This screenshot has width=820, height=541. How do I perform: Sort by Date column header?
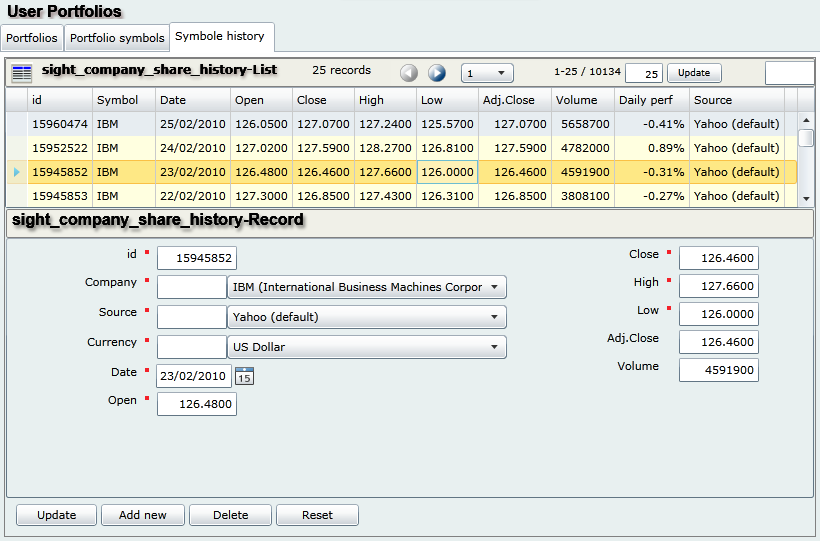pos(193,100)
